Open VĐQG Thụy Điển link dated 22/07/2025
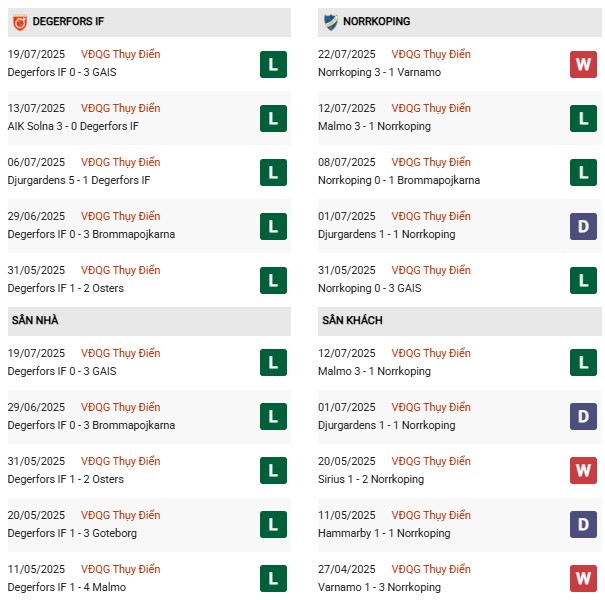This screenshot has height=600, width=605. click(x=432, y=54)
